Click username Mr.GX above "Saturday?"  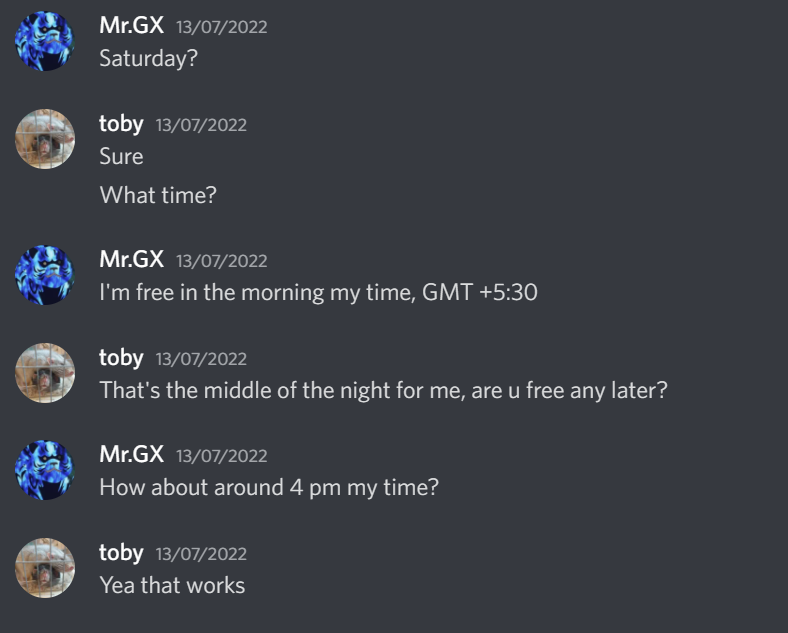coord(132,25)
